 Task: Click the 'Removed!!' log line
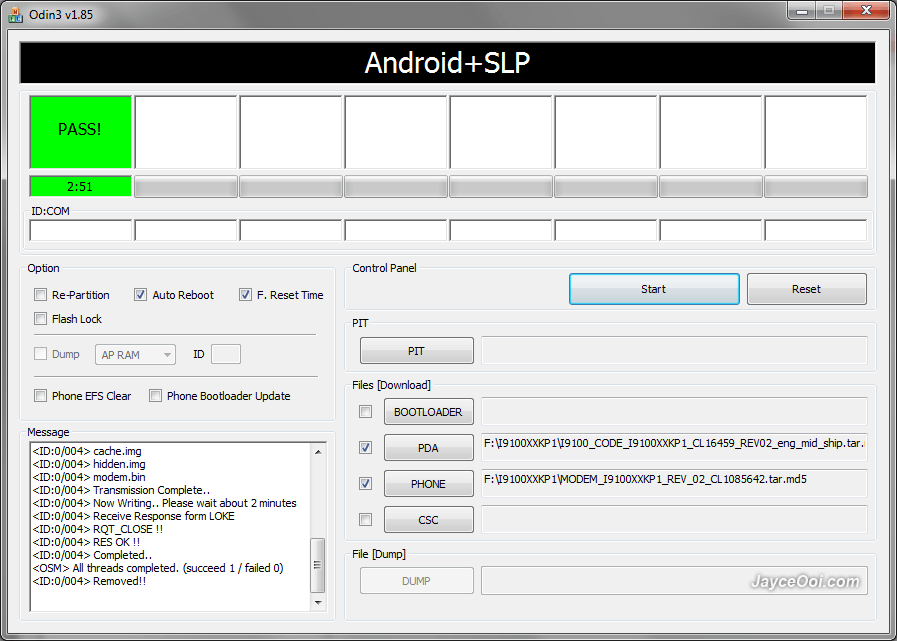click(89, 581)
